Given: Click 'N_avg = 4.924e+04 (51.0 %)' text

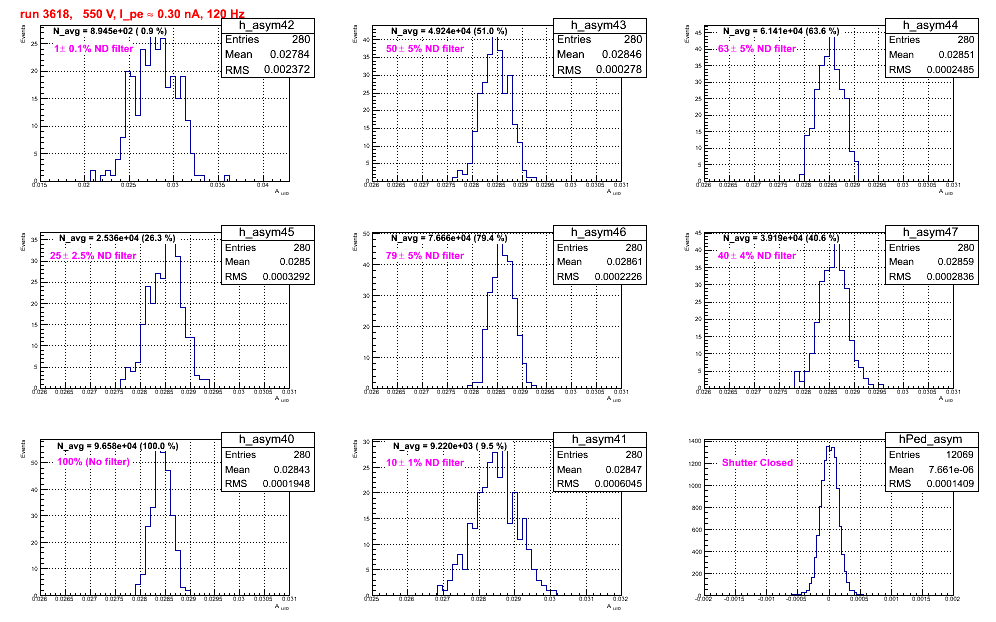Looking at the screenshot, I should click(x=449, y=30).
